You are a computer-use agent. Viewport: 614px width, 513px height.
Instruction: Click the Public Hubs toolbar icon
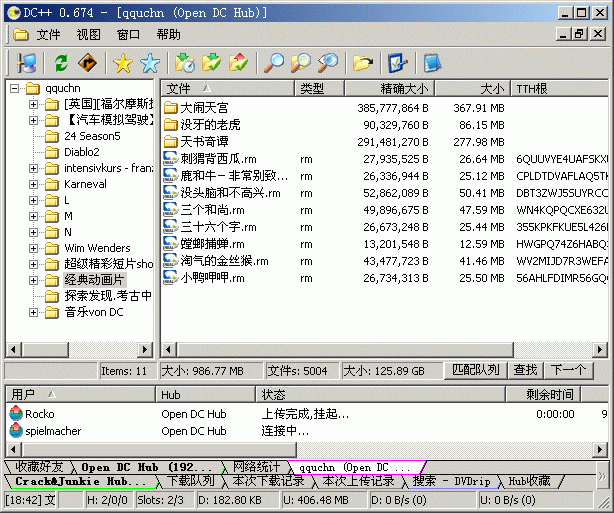click(26, 63)
